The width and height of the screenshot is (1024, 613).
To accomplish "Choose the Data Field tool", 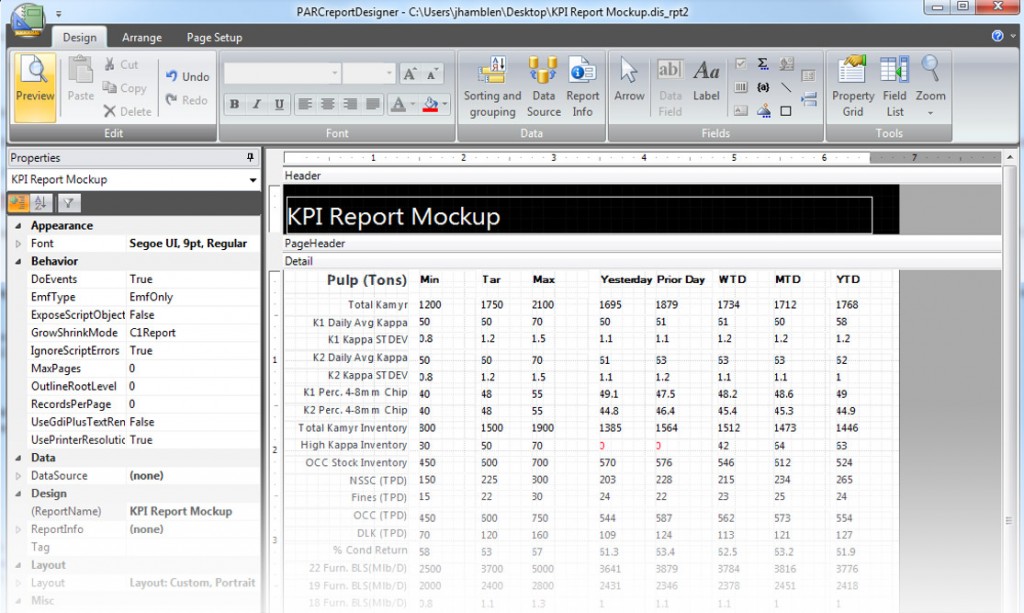I will click(670, 87).
